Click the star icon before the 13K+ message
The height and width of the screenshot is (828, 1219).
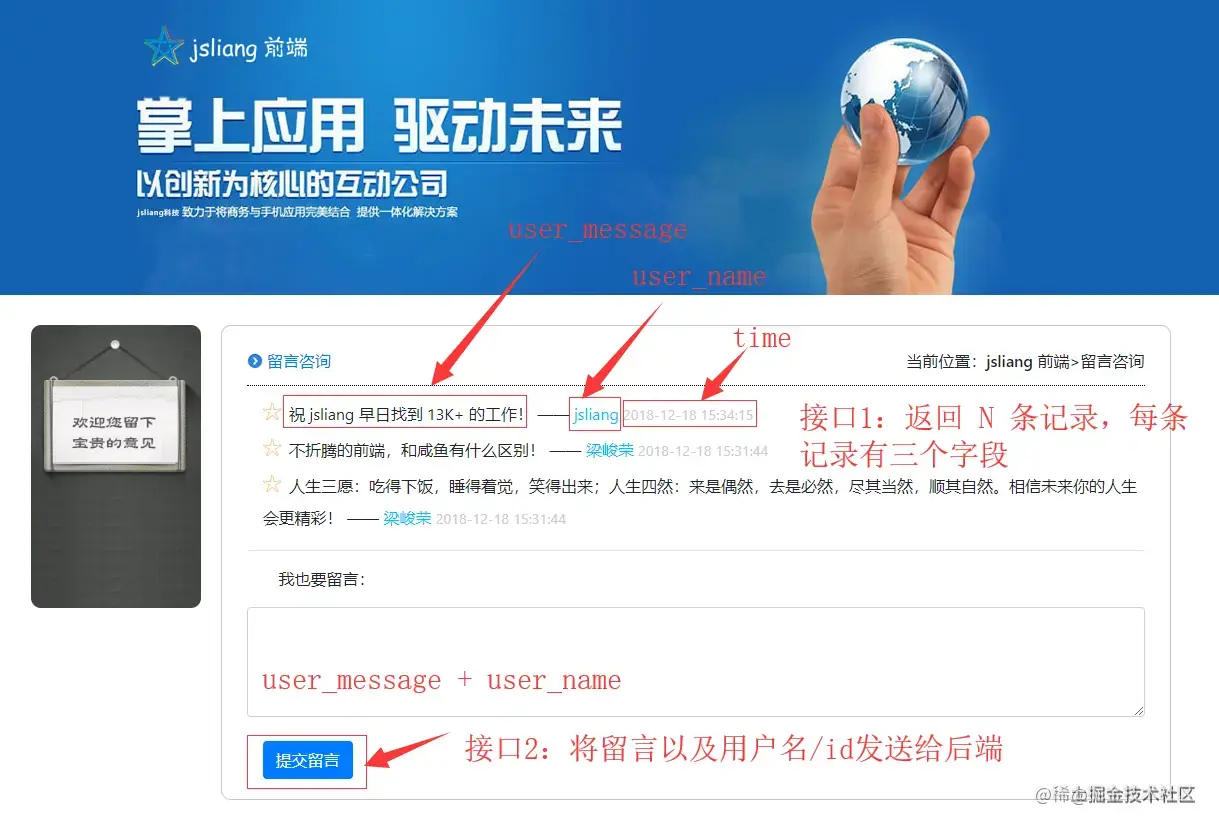[271, 412]
